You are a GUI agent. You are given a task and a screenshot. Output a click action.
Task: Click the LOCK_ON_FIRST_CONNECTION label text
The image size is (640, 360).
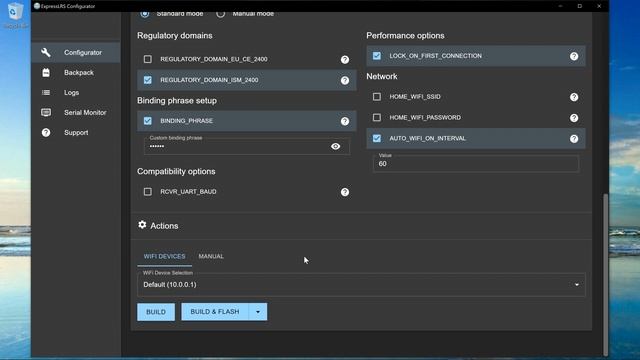coord(436,56)
